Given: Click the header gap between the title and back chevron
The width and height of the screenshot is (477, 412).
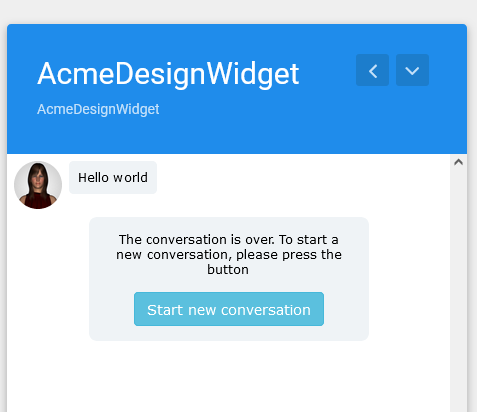Looking at the screenshot, I should (328, 73).
